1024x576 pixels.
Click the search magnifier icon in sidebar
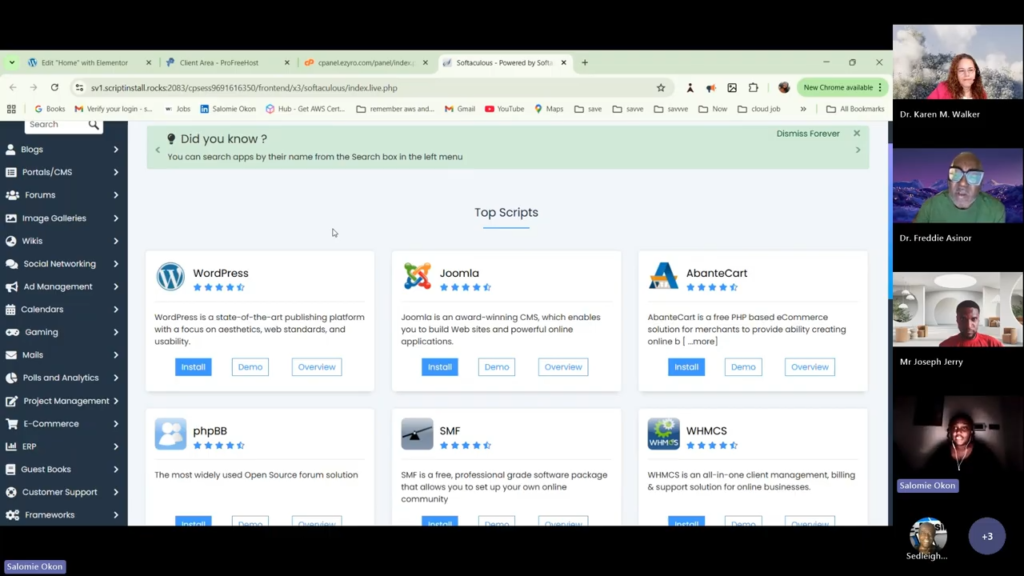pyautogui.click(x=94, y=125)
